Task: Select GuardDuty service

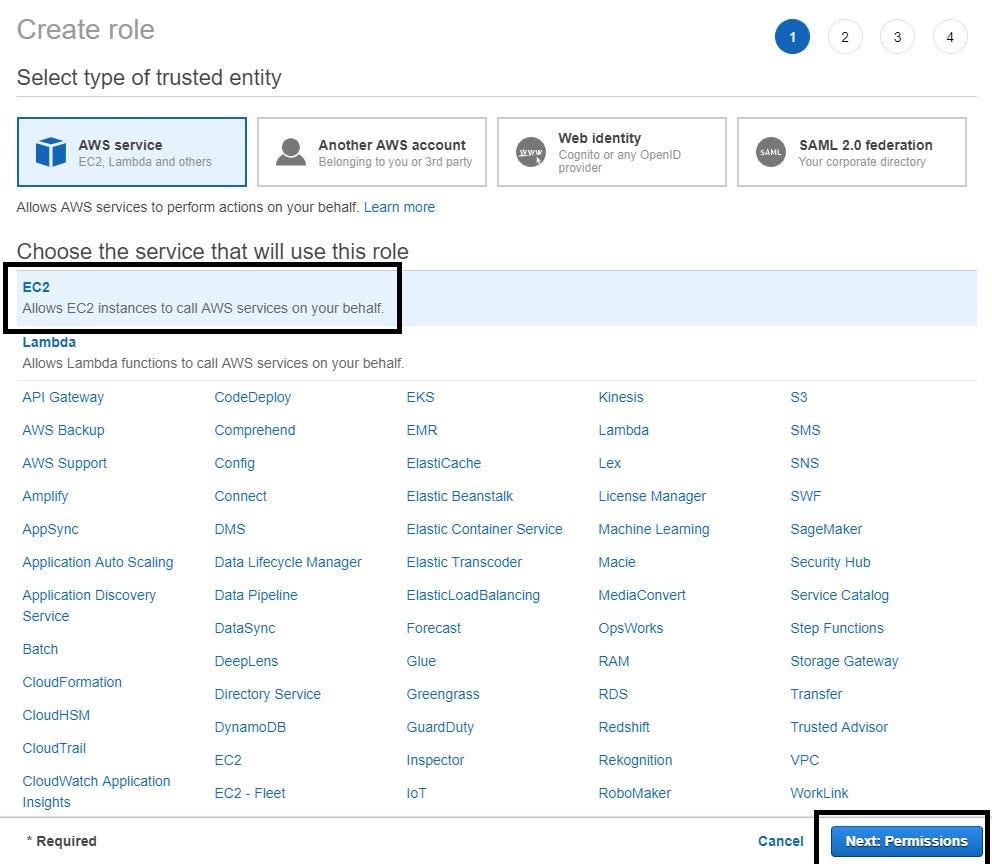Action: (x=440, y=727)
